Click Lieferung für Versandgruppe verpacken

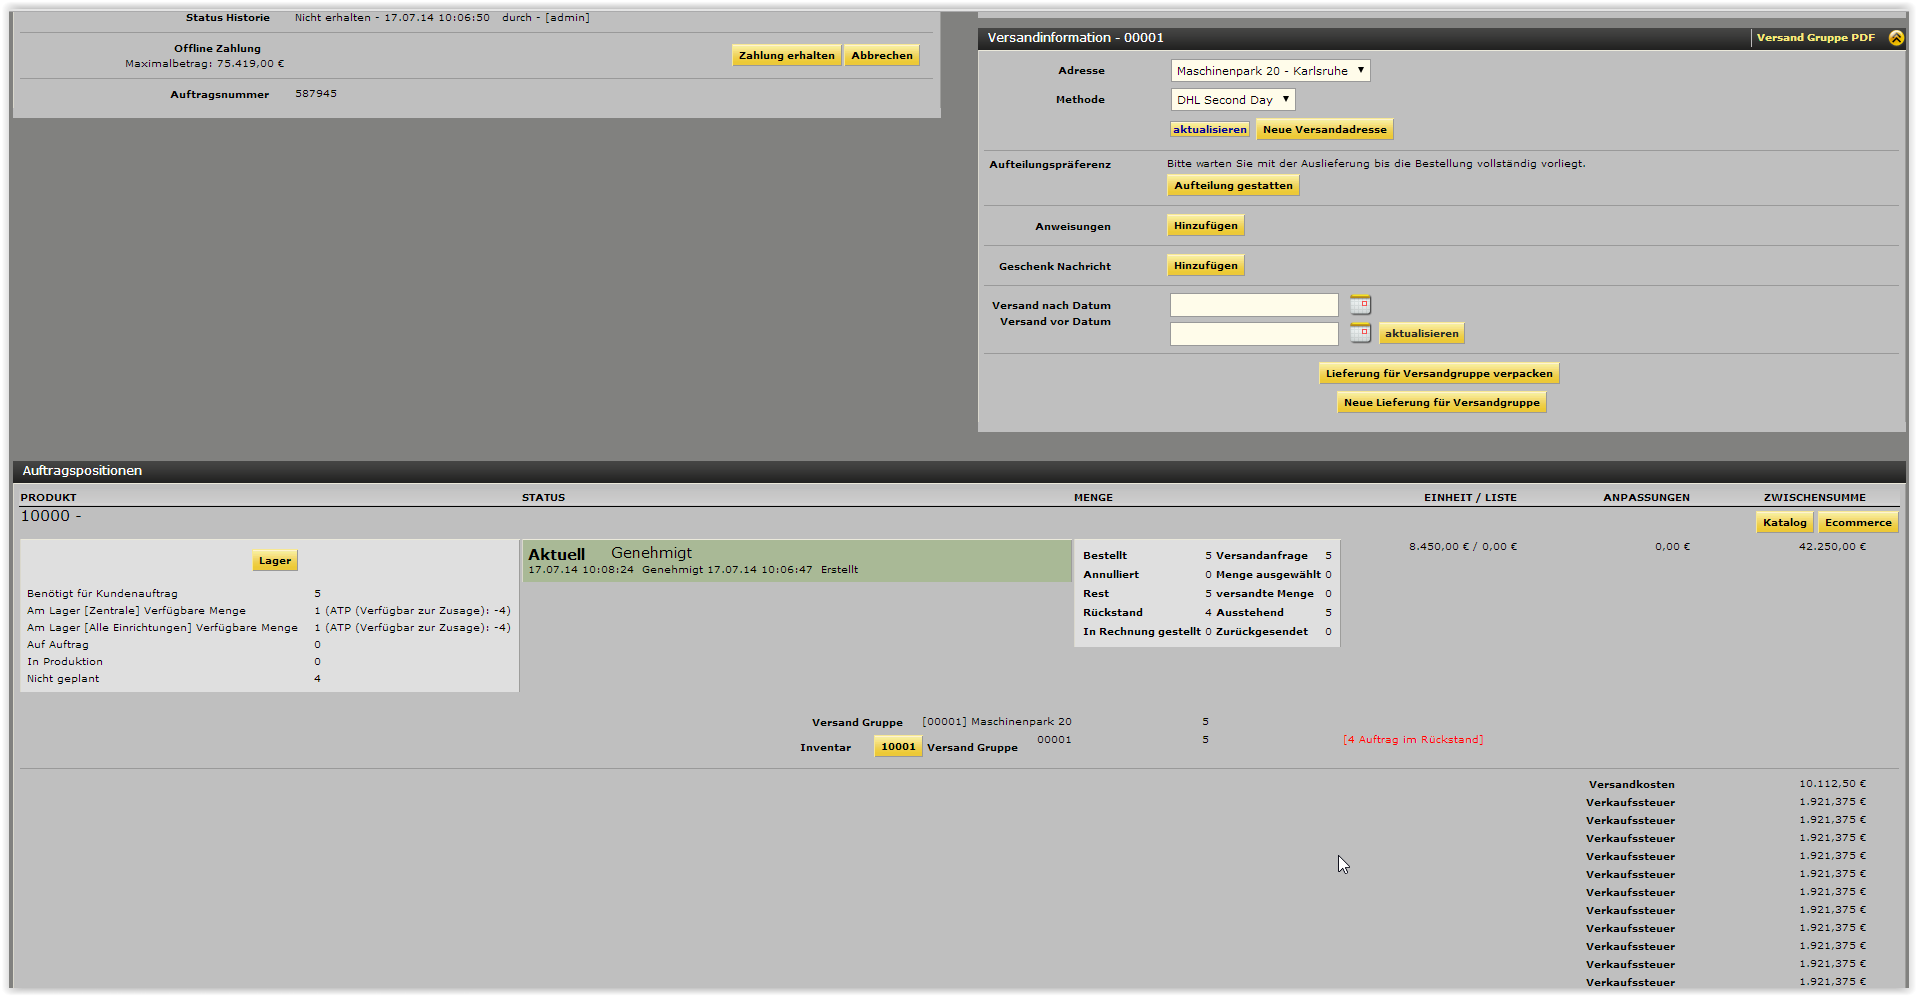coord(1438,374)
